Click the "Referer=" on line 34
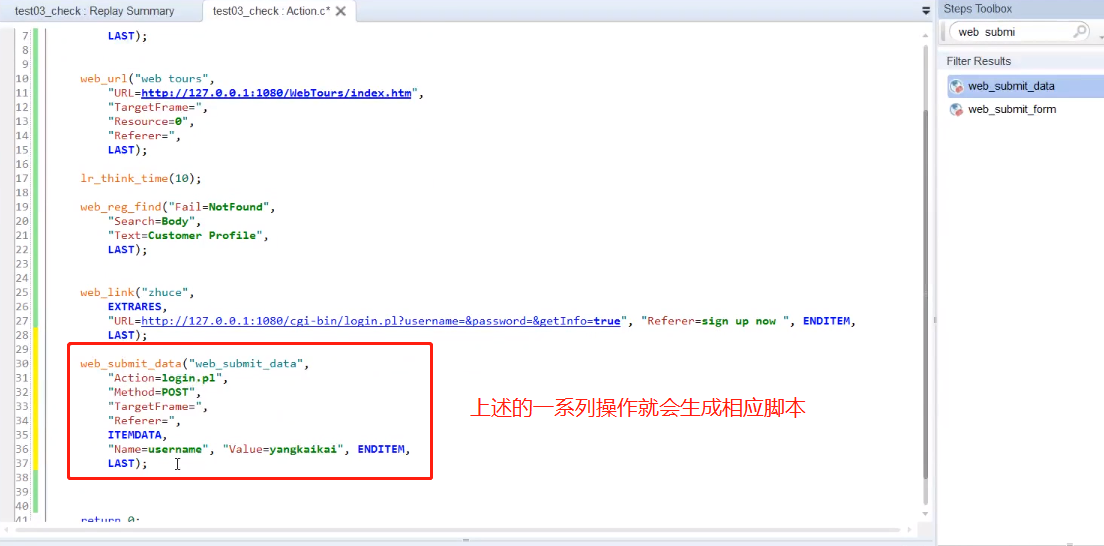1104x546 pixels. tap(143, 421)
